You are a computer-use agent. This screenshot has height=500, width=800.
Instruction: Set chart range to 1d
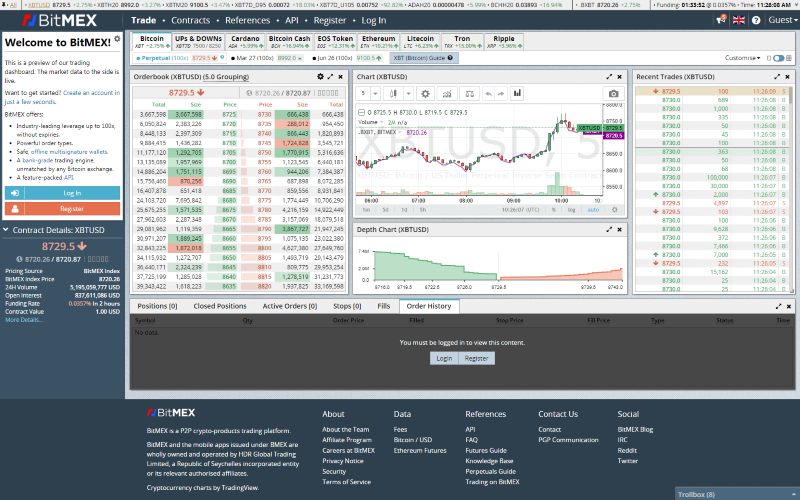click(404, 210)
